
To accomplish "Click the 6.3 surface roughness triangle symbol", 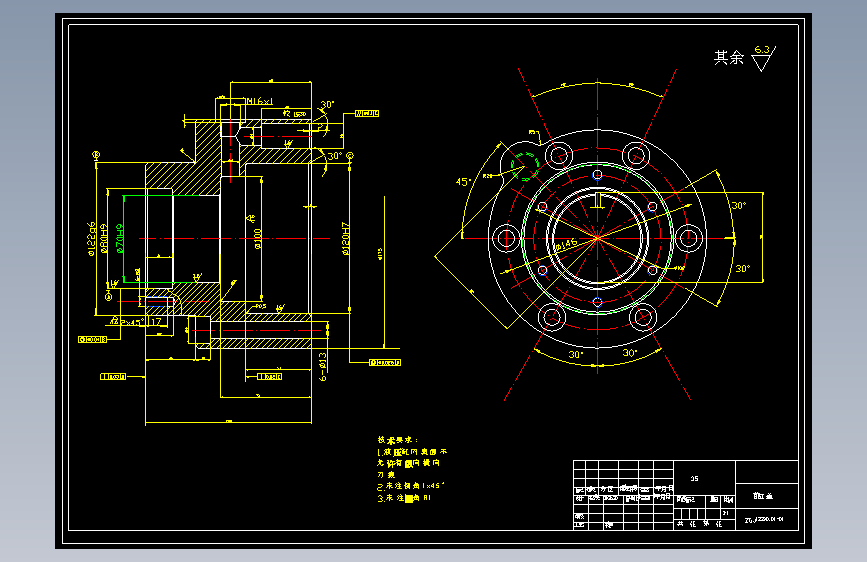I will 764,58.
